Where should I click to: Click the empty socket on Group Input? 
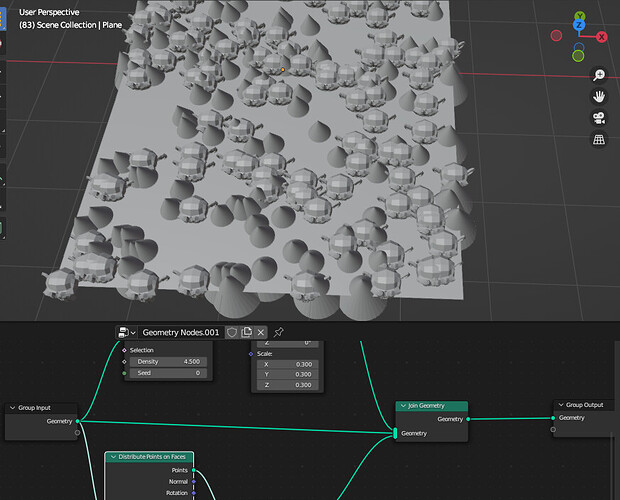(x=78, y=433)
